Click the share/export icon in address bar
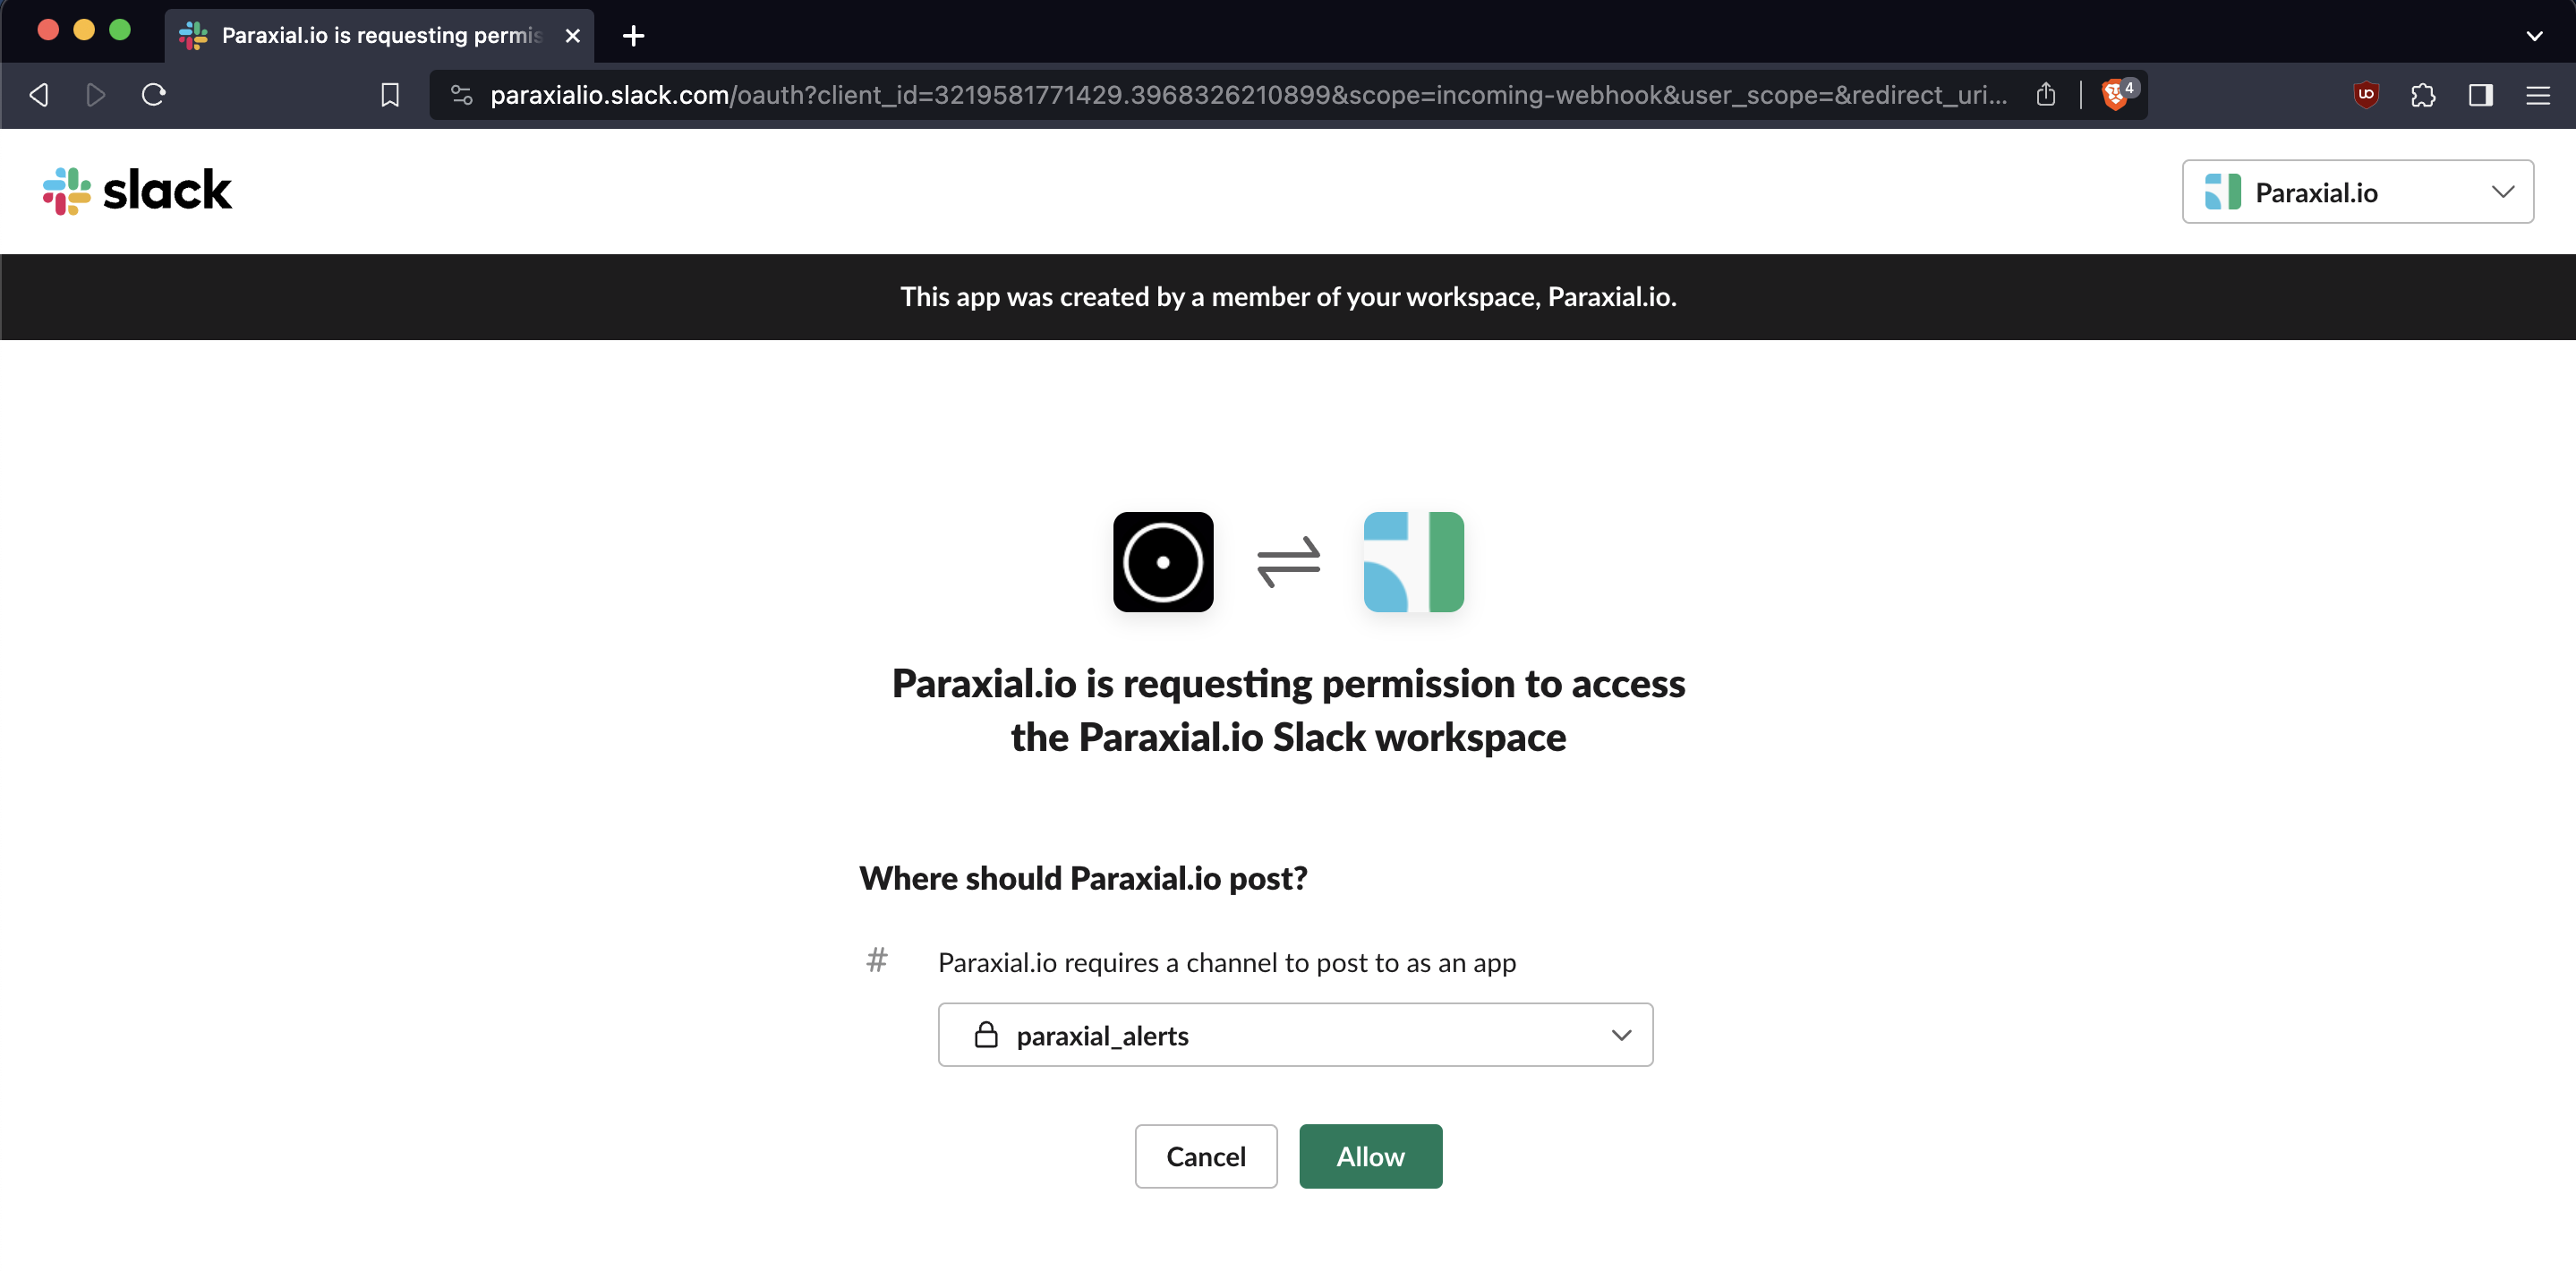 point(2045,95)
